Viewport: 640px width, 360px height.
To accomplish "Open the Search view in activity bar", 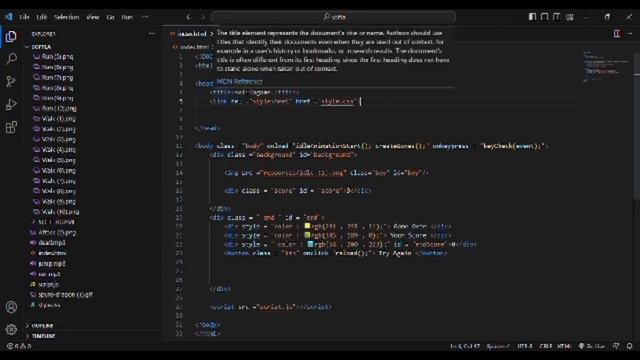I will (x=11, y=59).
